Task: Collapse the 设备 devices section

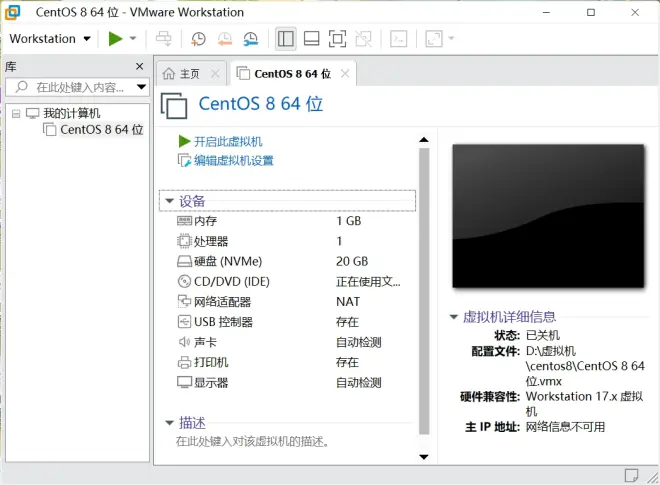Action: click(169, 201)
